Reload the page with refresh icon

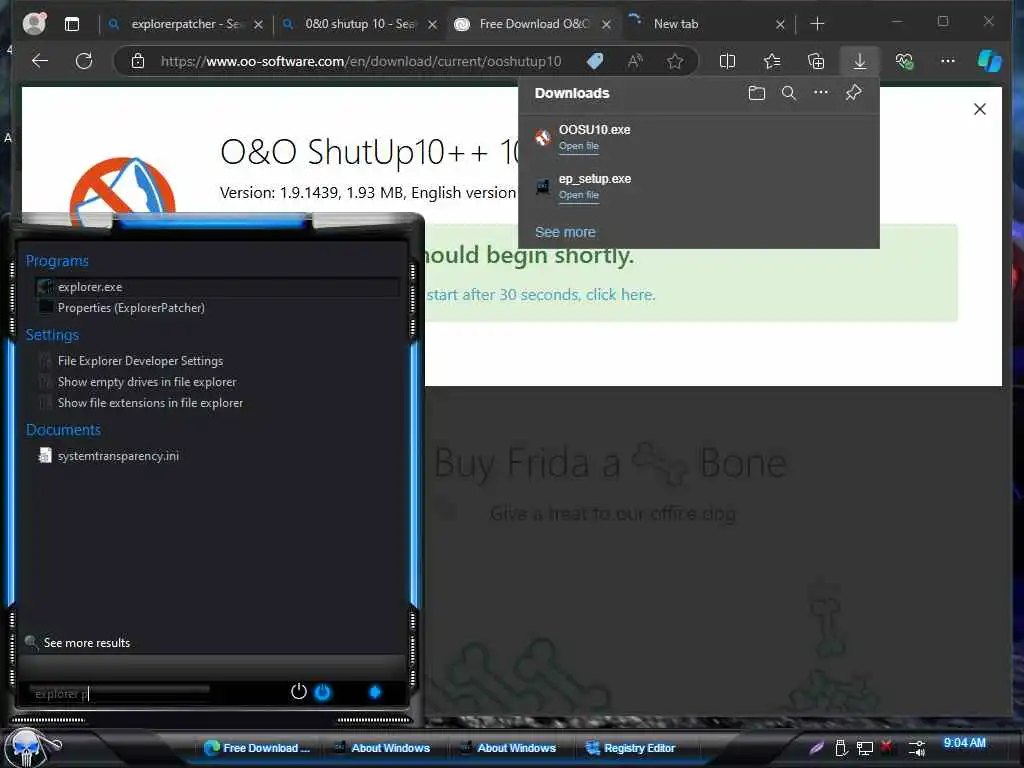click(84, 61)
